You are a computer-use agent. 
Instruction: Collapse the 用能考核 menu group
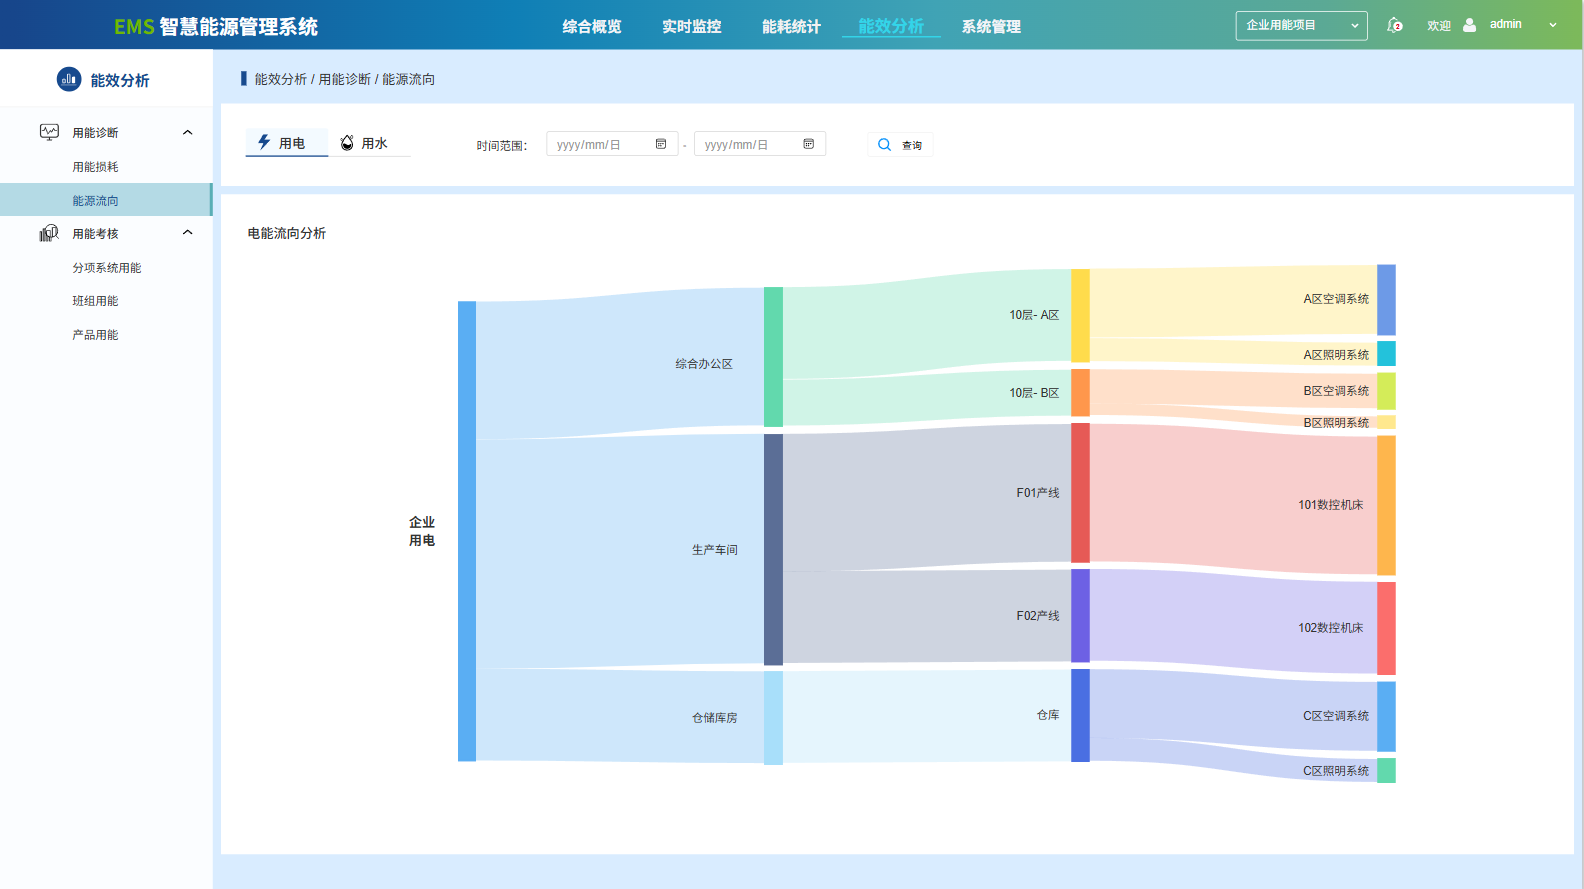tap(187, 233)
